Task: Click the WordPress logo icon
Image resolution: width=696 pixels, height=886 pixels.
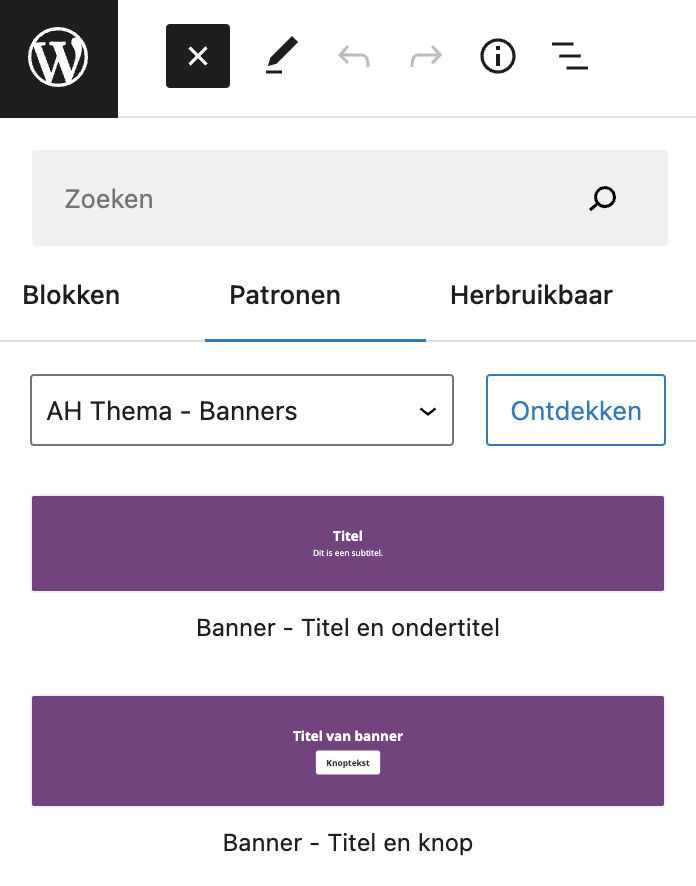Action: tap(58, 57)
